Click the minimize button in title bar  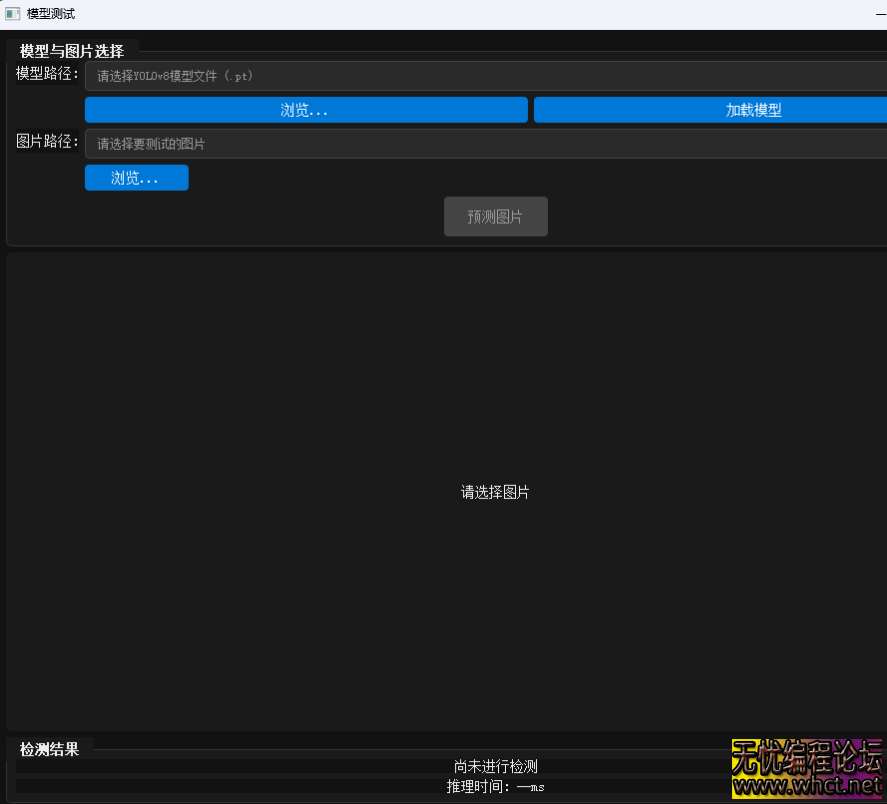(x=879, y=13)
